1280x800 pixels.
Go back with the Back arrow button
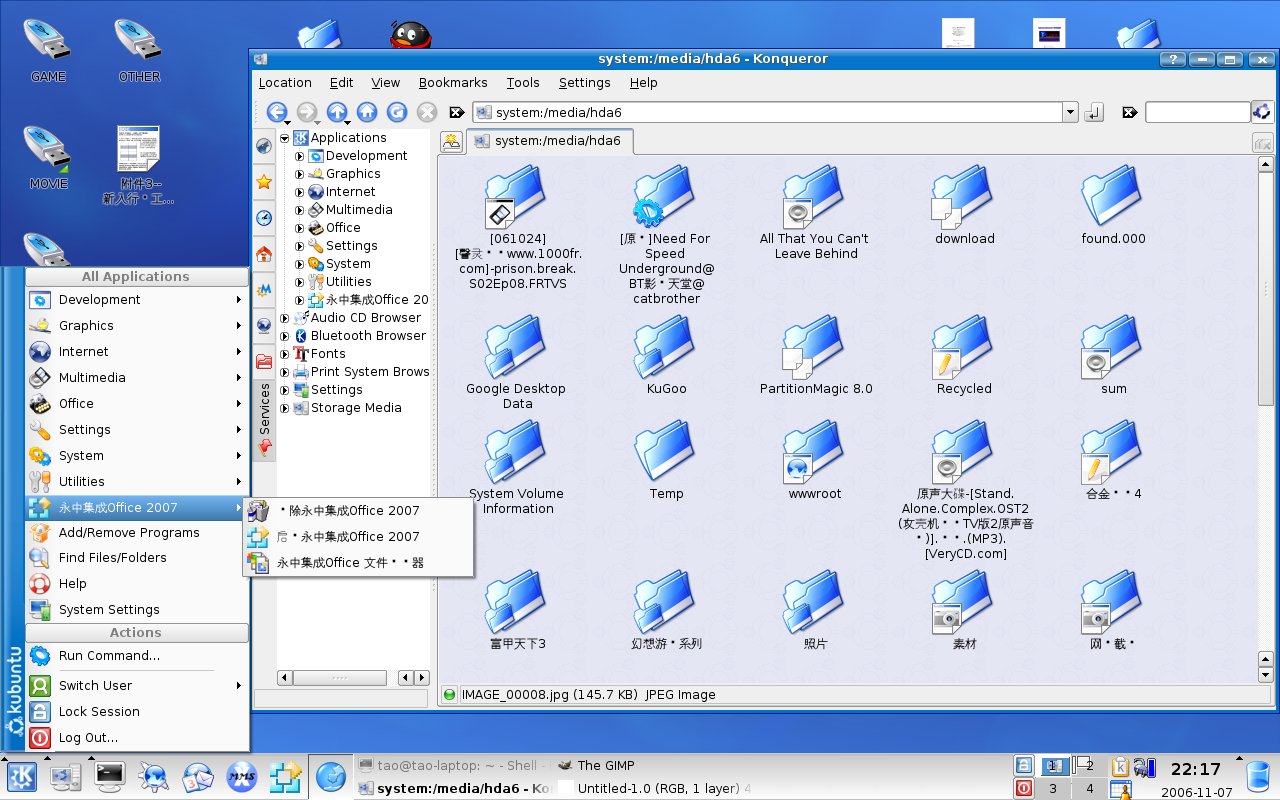[277, 112]
